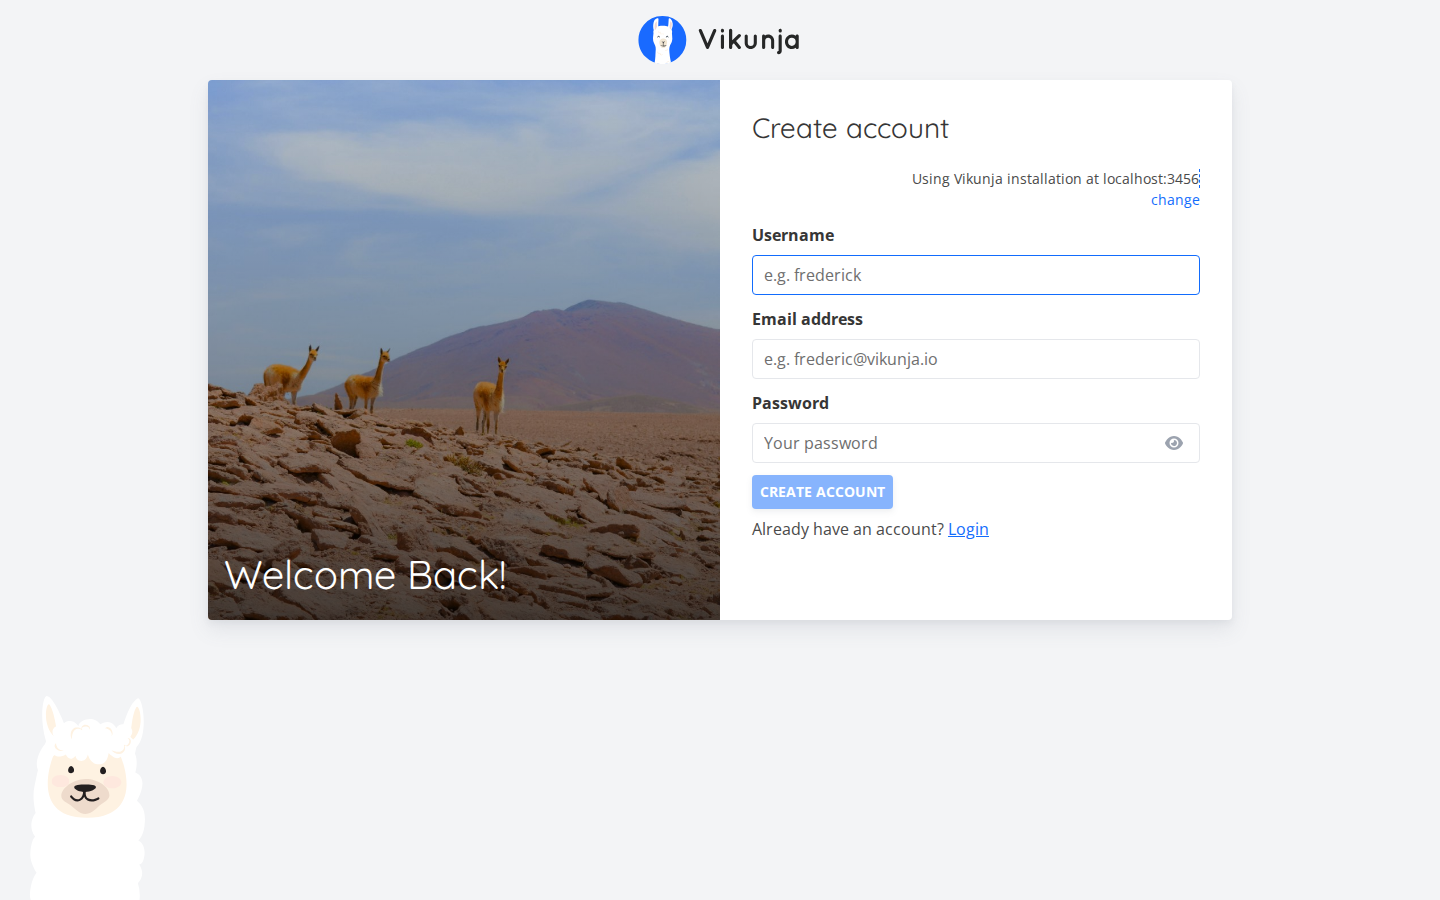
Task: Click the Password field label
Action: pyautogui.click(x=790, y=403)
